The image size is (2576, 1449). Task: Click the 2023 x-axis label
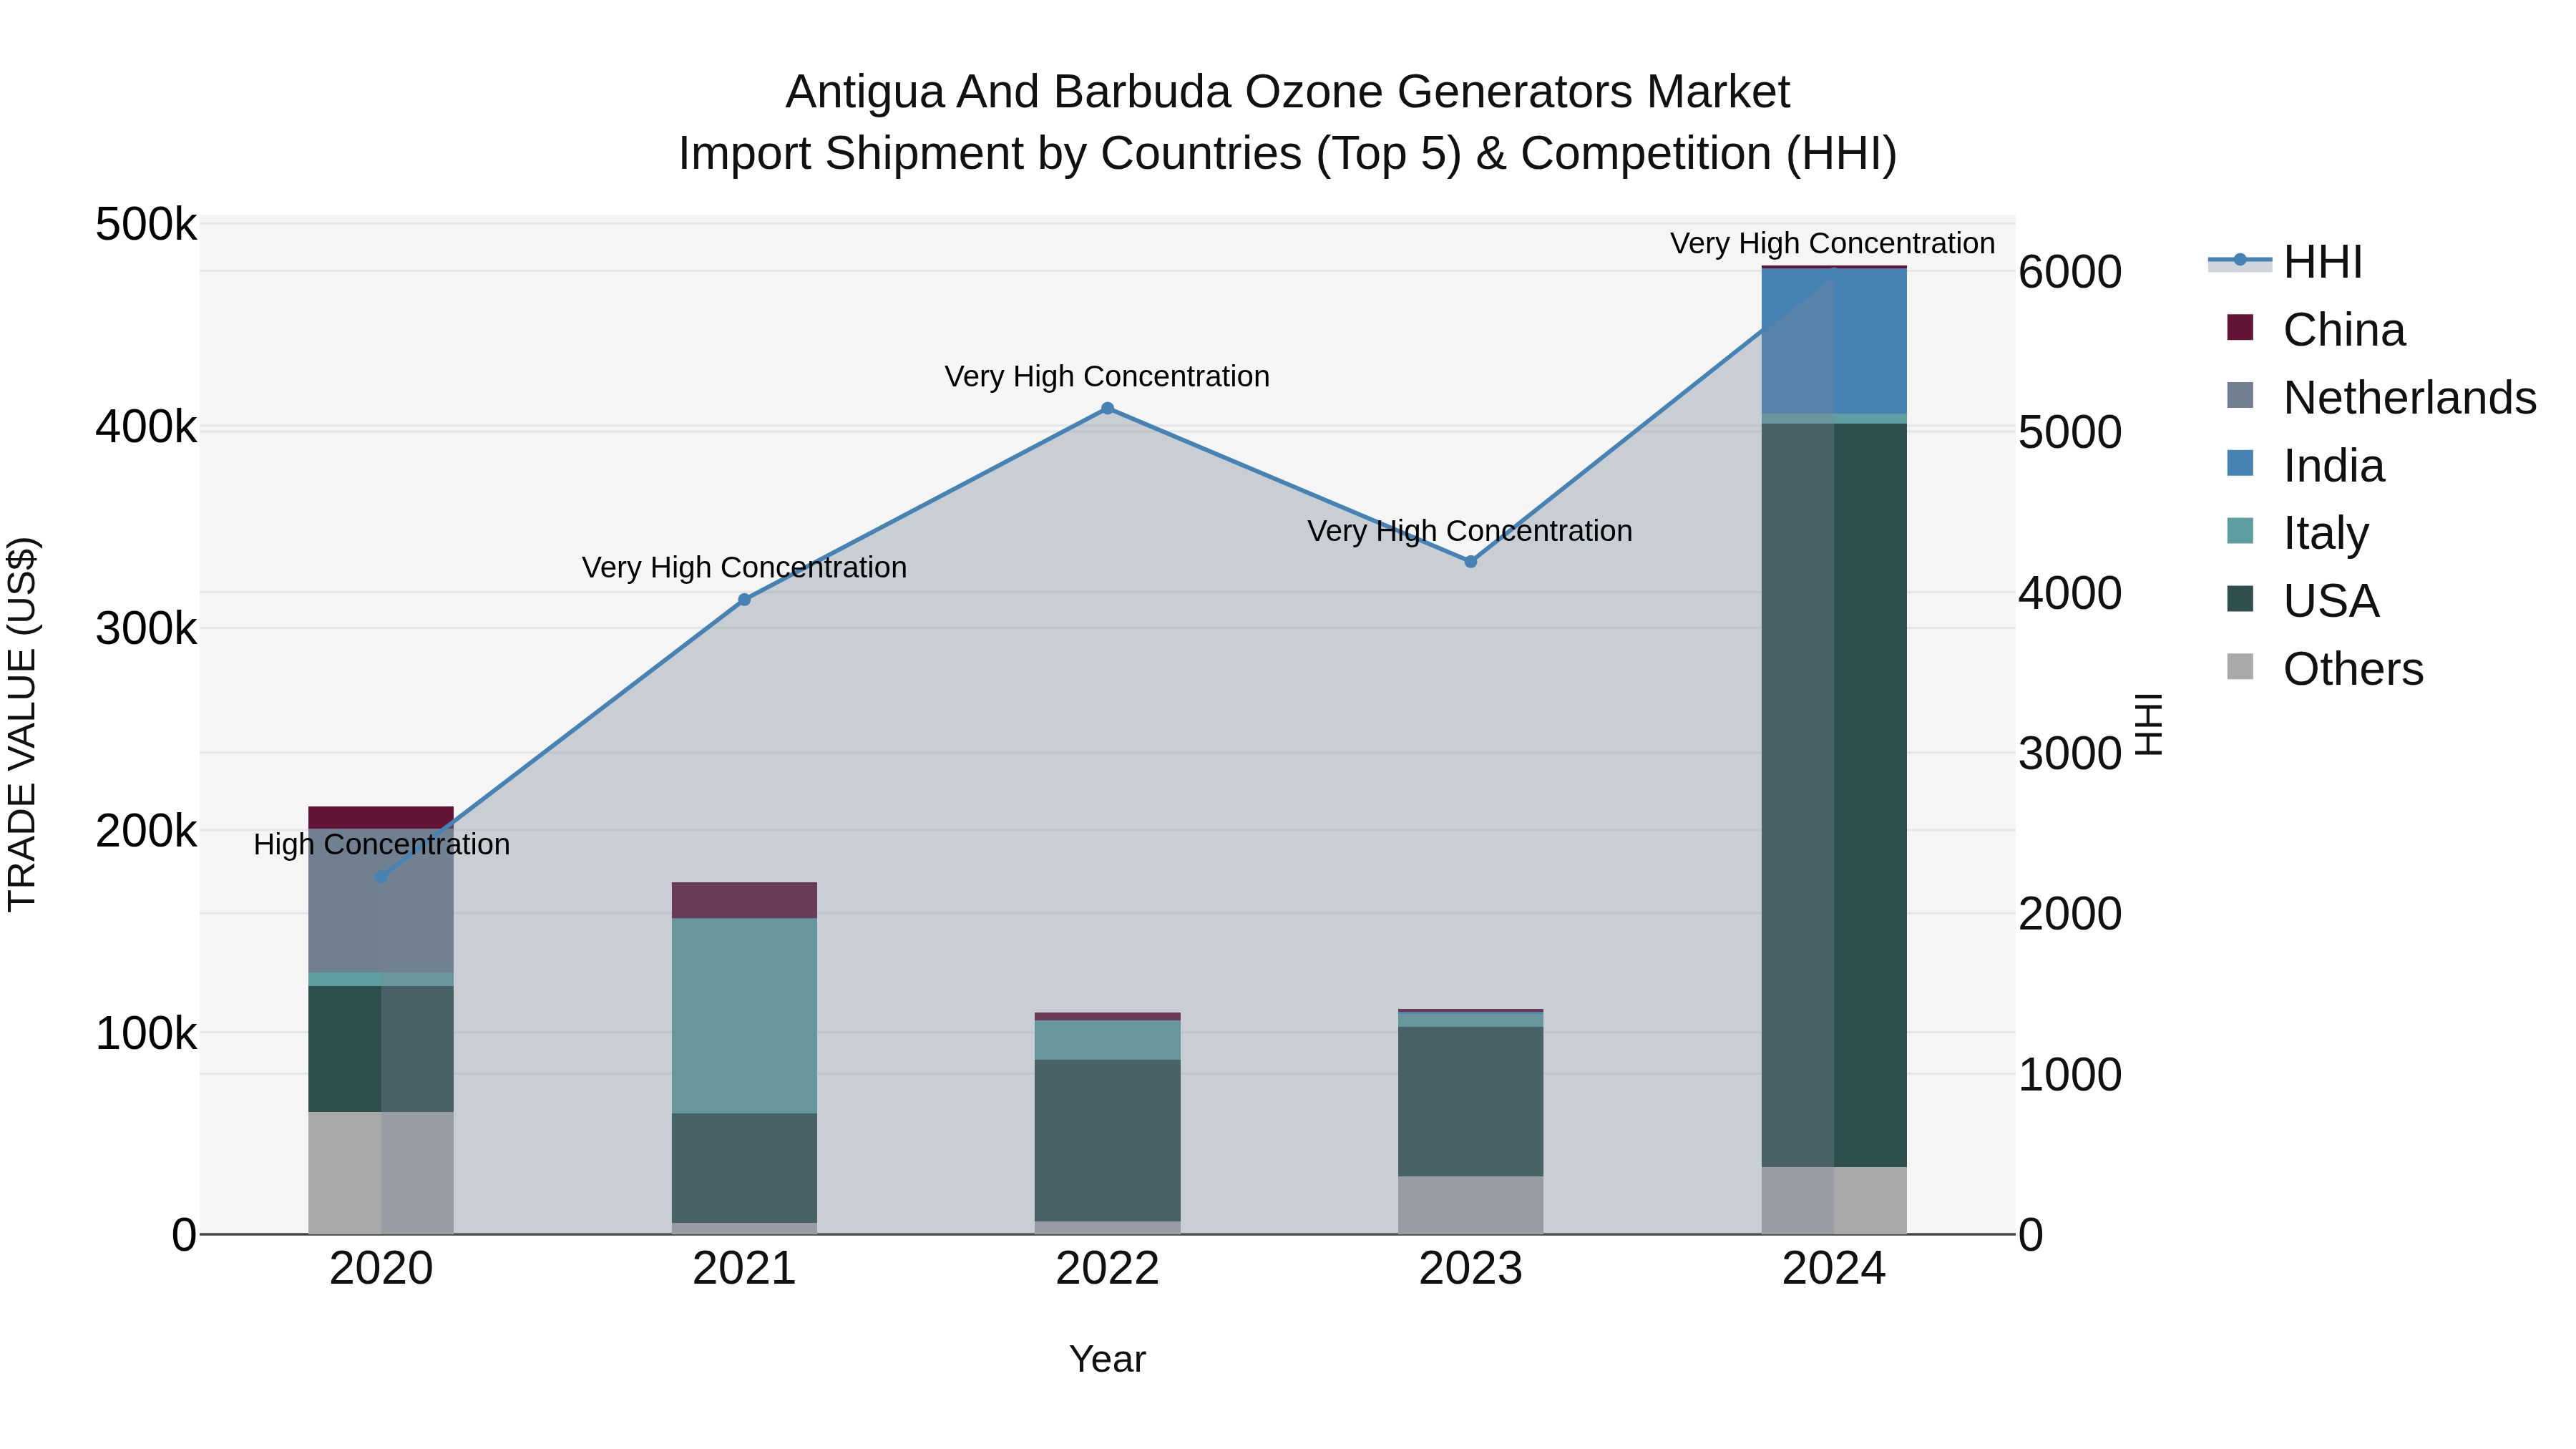click(x=1470, y=1269)
